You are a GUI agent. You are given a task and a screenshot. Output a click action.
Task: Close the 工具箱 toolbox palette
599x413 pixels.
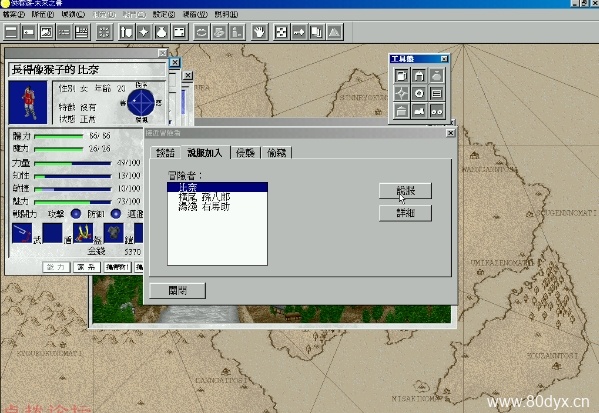point(444,59)
